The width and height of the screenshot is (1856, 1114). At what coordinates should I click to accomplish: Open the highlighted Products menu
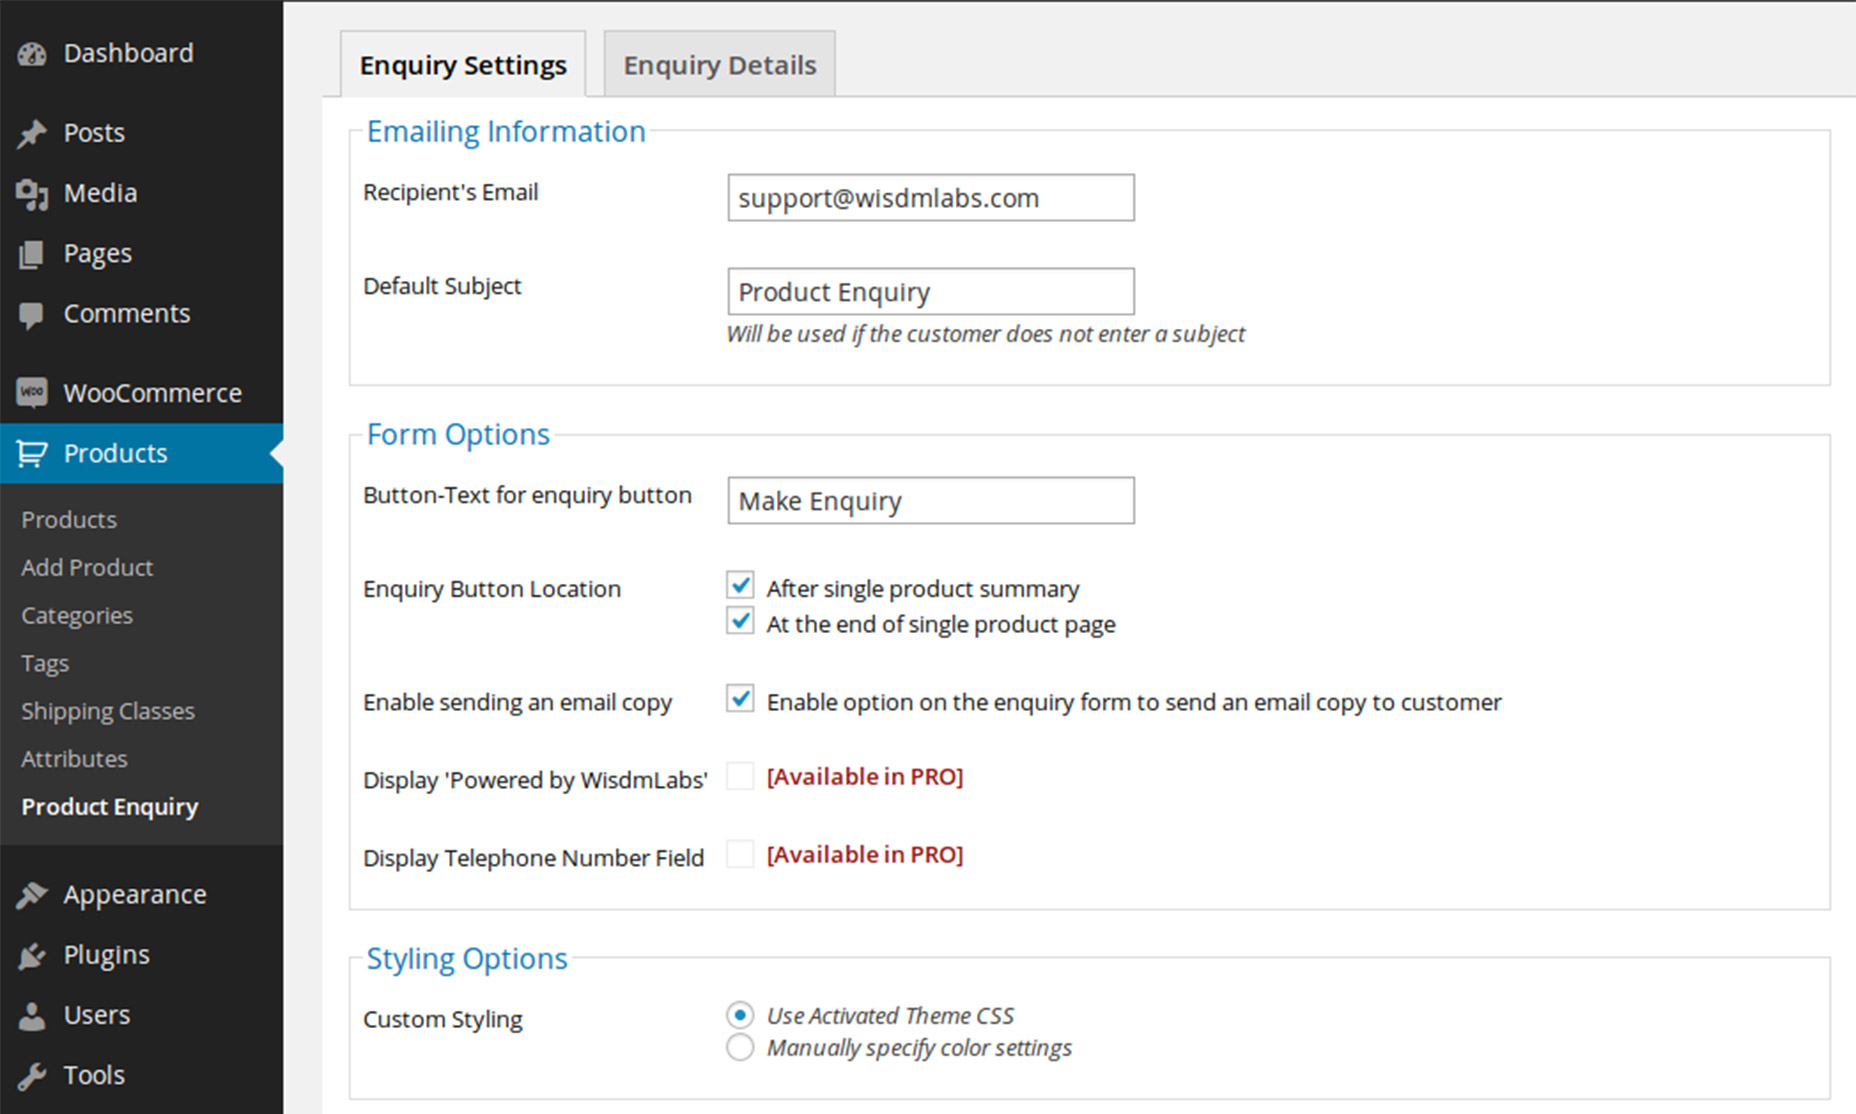click(142, 453)
